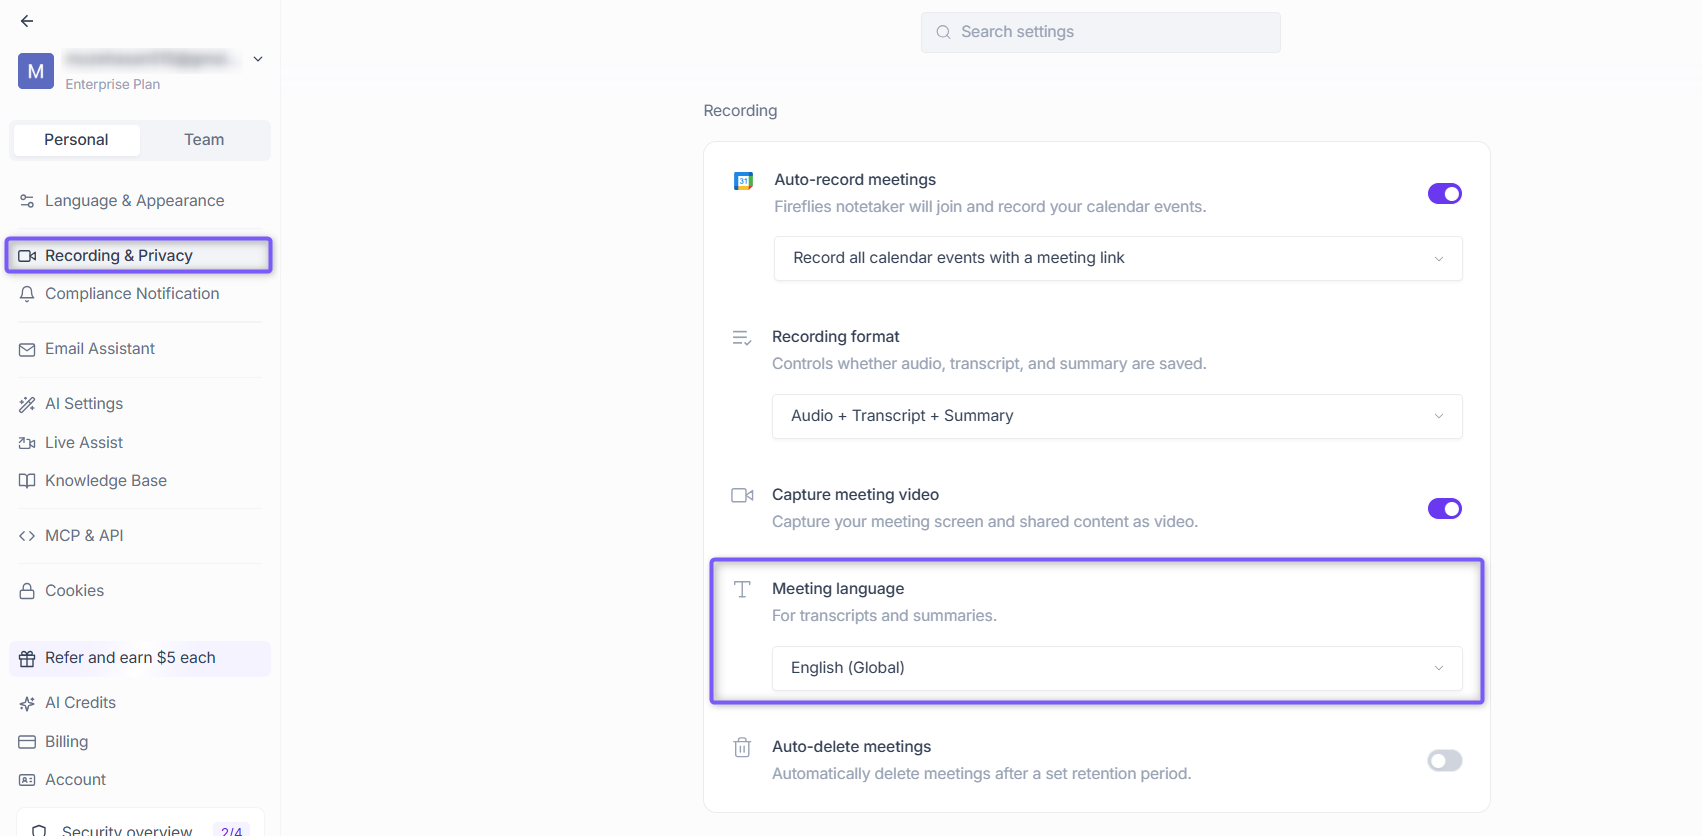
Task: Click the back arrow icon
Action: [27, 21]
